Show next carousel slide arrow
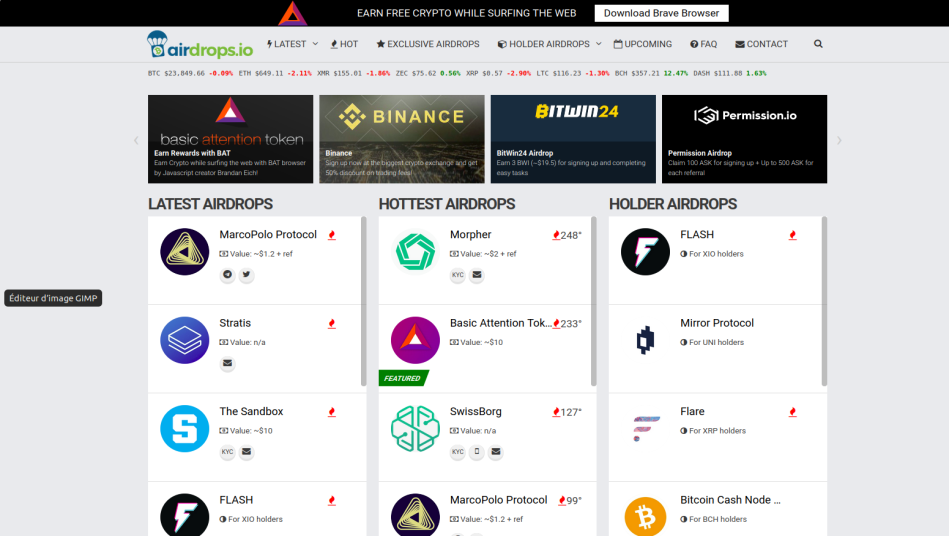Image resolution: width=949 pixels, height=536 pixels. click(x=839, y=140)
